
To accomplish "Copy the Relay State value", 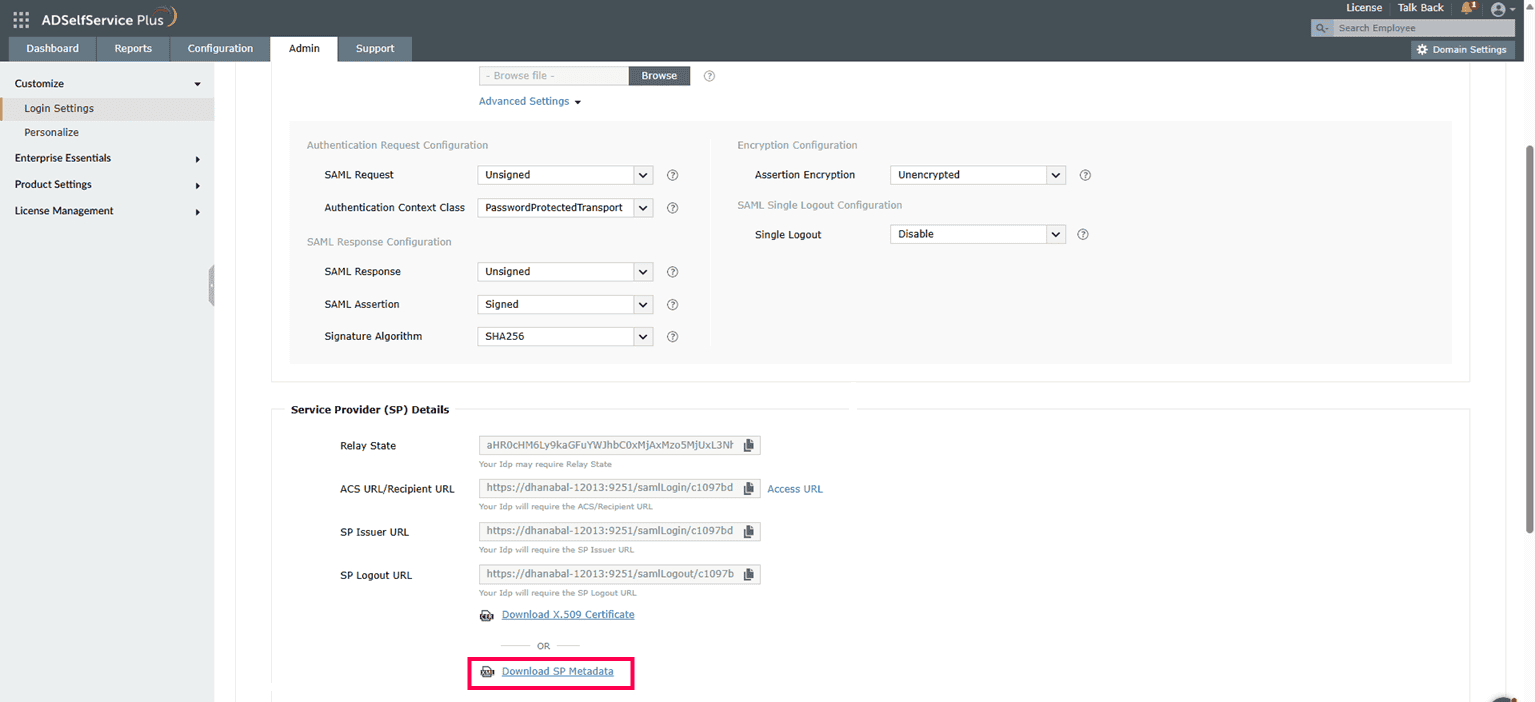I will [748, 445].
